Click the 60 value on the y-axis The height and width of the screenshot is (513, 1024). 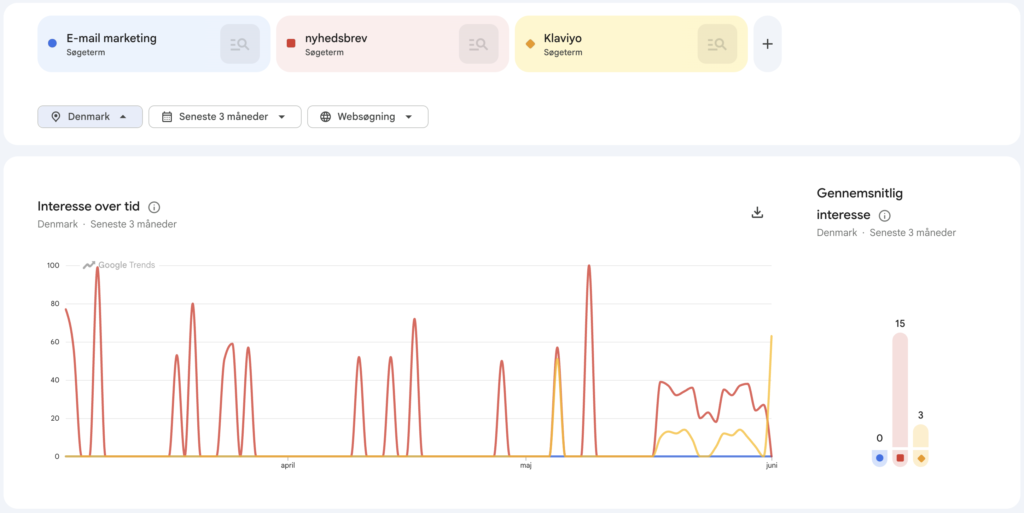(x=56, y=342)
